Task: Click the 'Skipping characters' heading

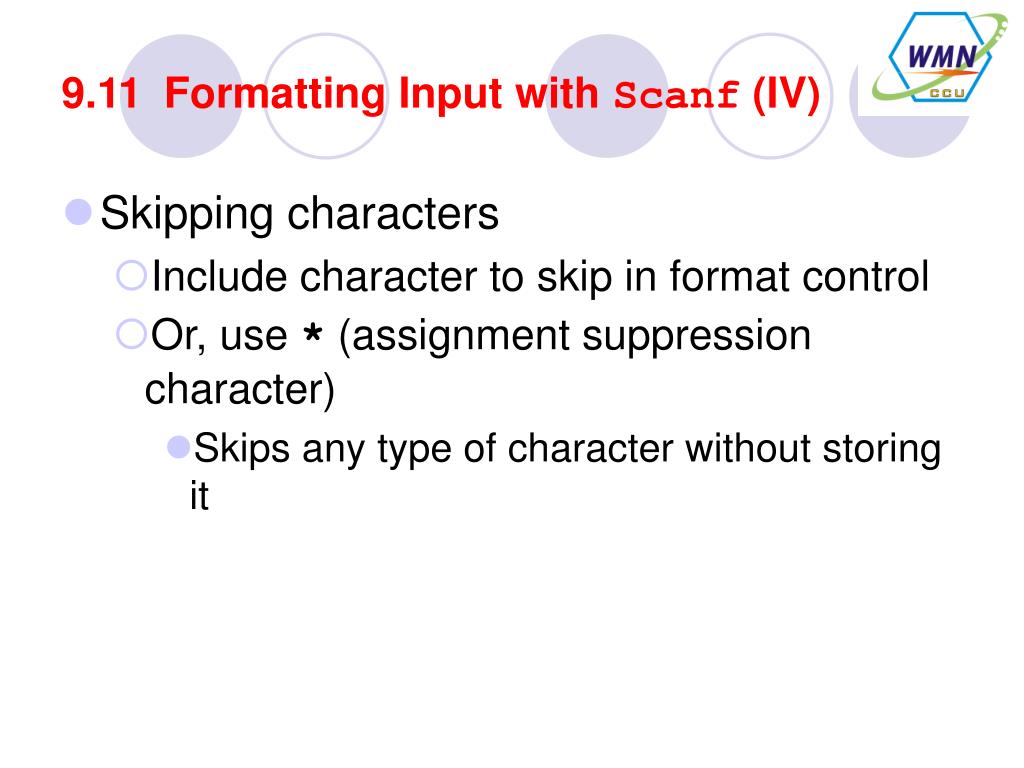Action: [x=299, y=213]
